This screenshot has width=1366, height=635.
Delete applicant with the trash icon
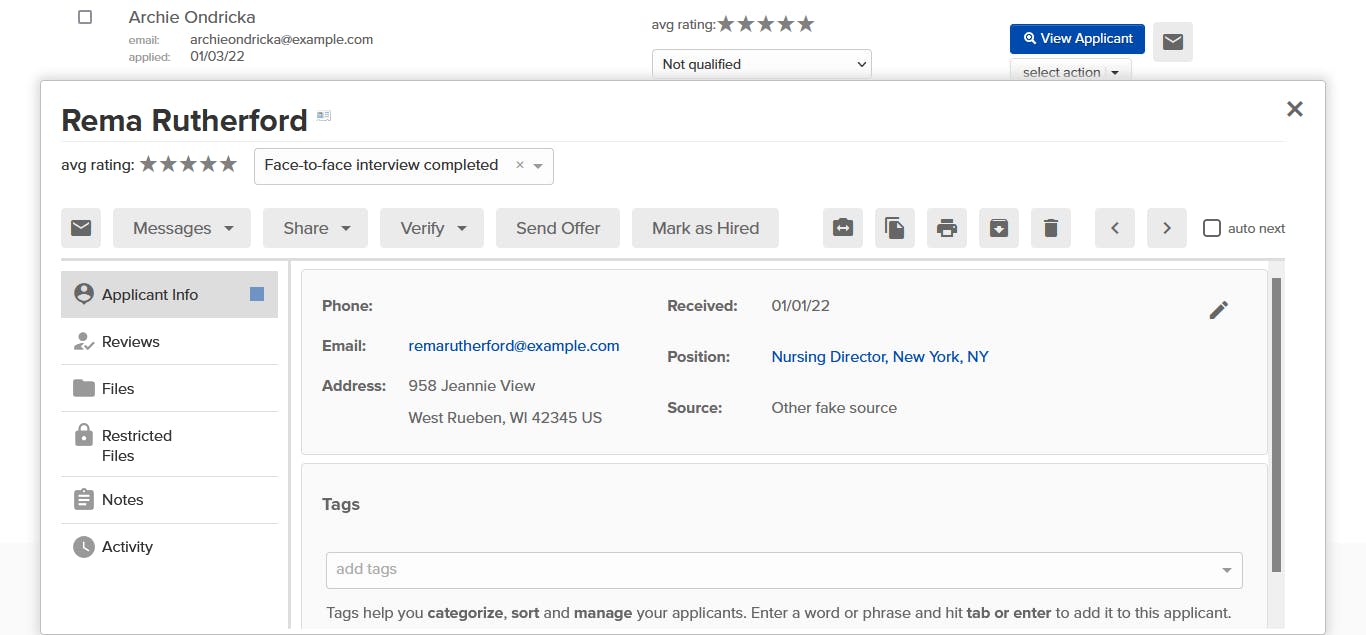tap(1051, 228)
